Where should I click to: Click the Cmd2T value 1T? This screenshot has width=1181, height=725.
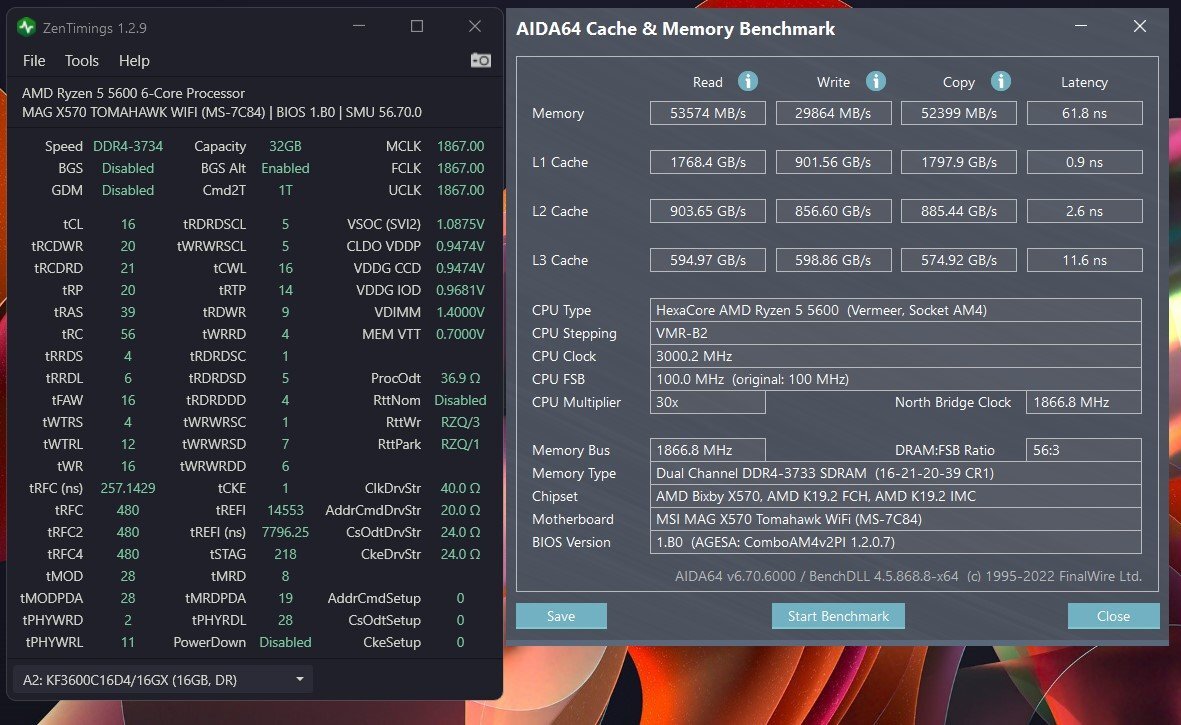point(285,190)
